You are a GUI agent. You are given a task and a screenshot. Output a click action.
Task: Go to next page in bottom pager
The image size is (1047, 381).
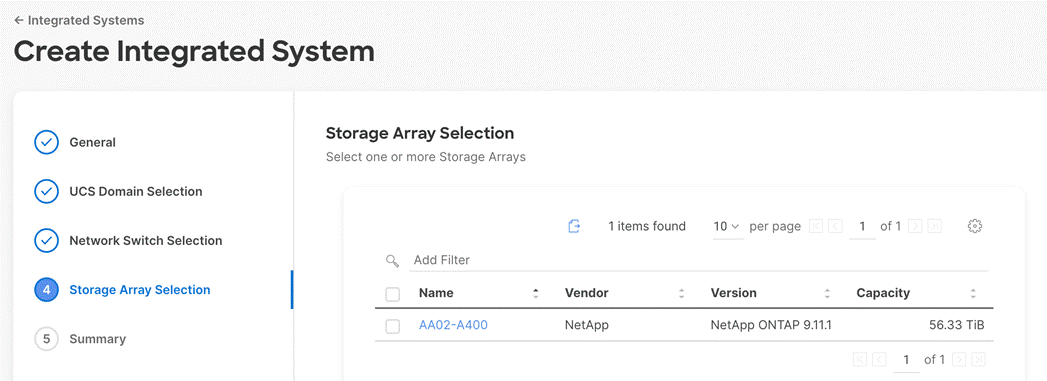coord(959,360)
